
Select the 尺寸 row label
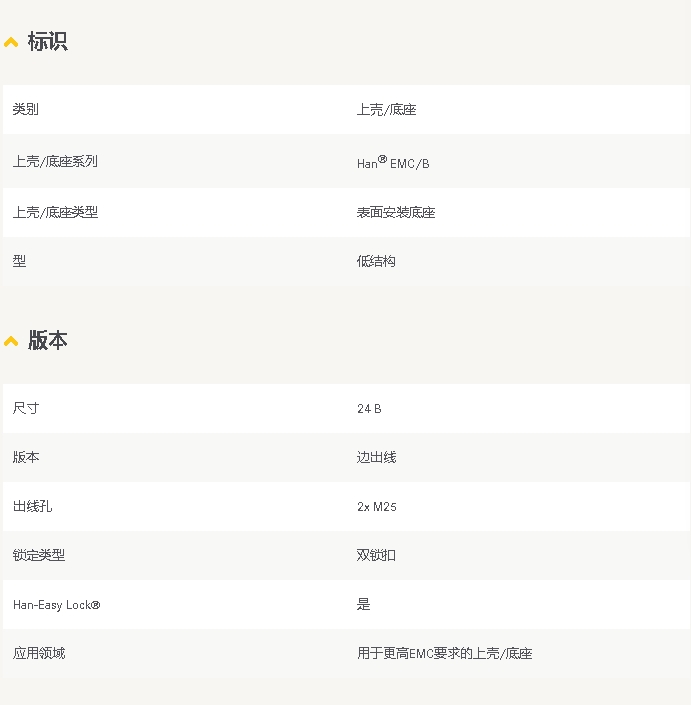(26, 408)
